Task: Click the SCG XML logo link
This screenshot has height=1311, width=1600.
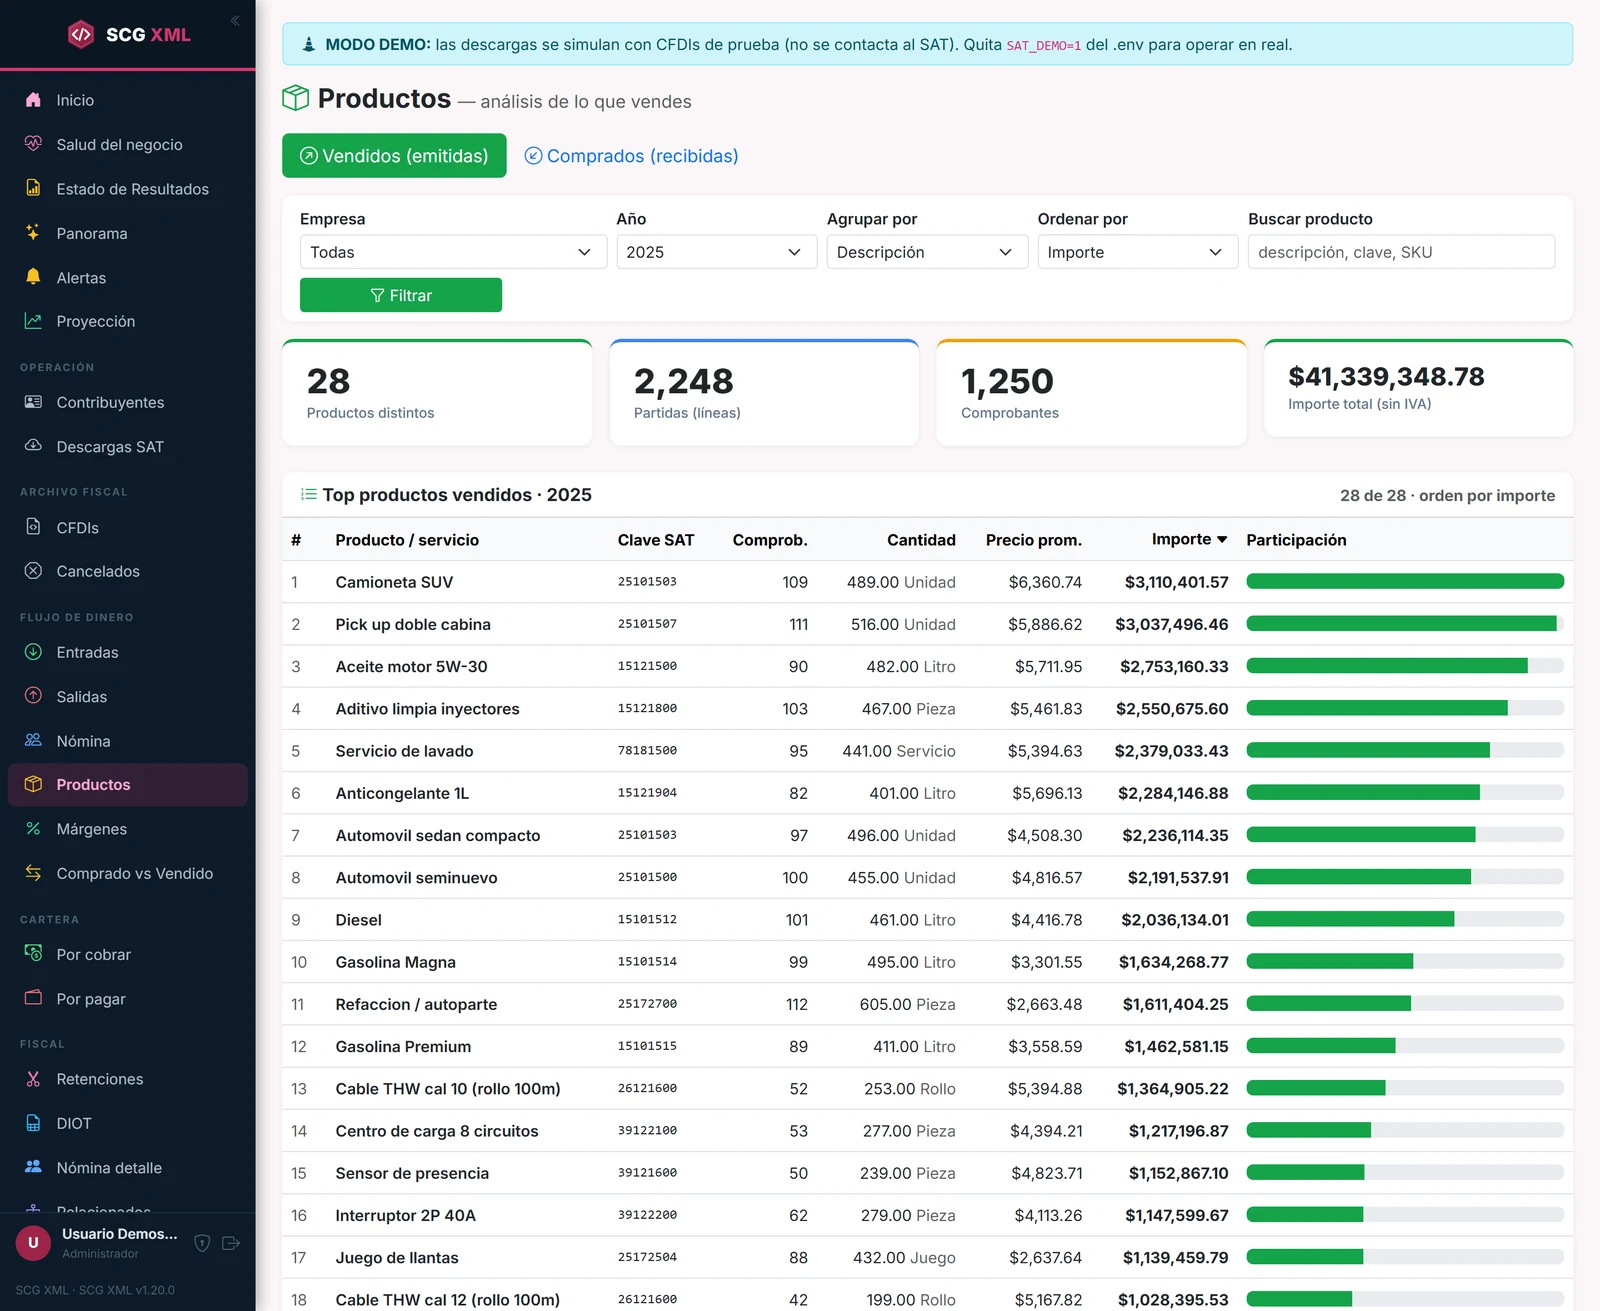Action: (128, 34)
